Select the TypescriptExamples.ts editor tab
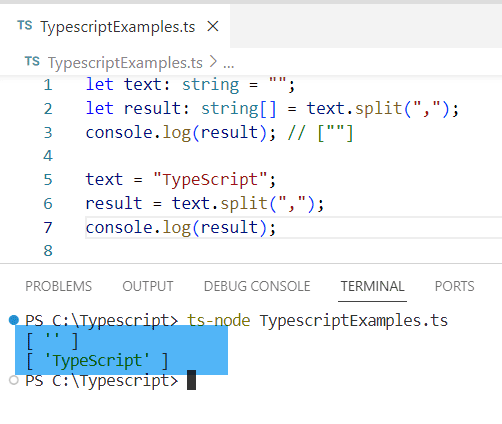 point(115,26)
